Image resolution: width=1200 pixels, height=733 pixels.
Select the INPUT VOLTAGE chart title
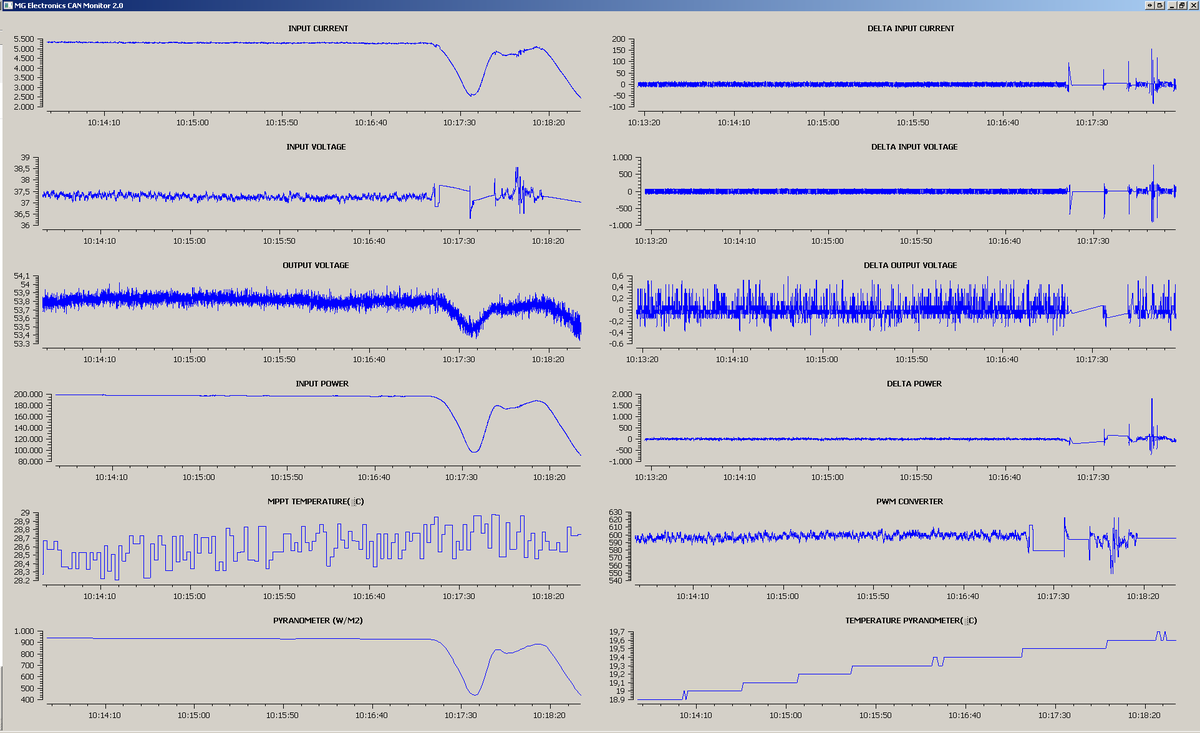click(317, 146)
